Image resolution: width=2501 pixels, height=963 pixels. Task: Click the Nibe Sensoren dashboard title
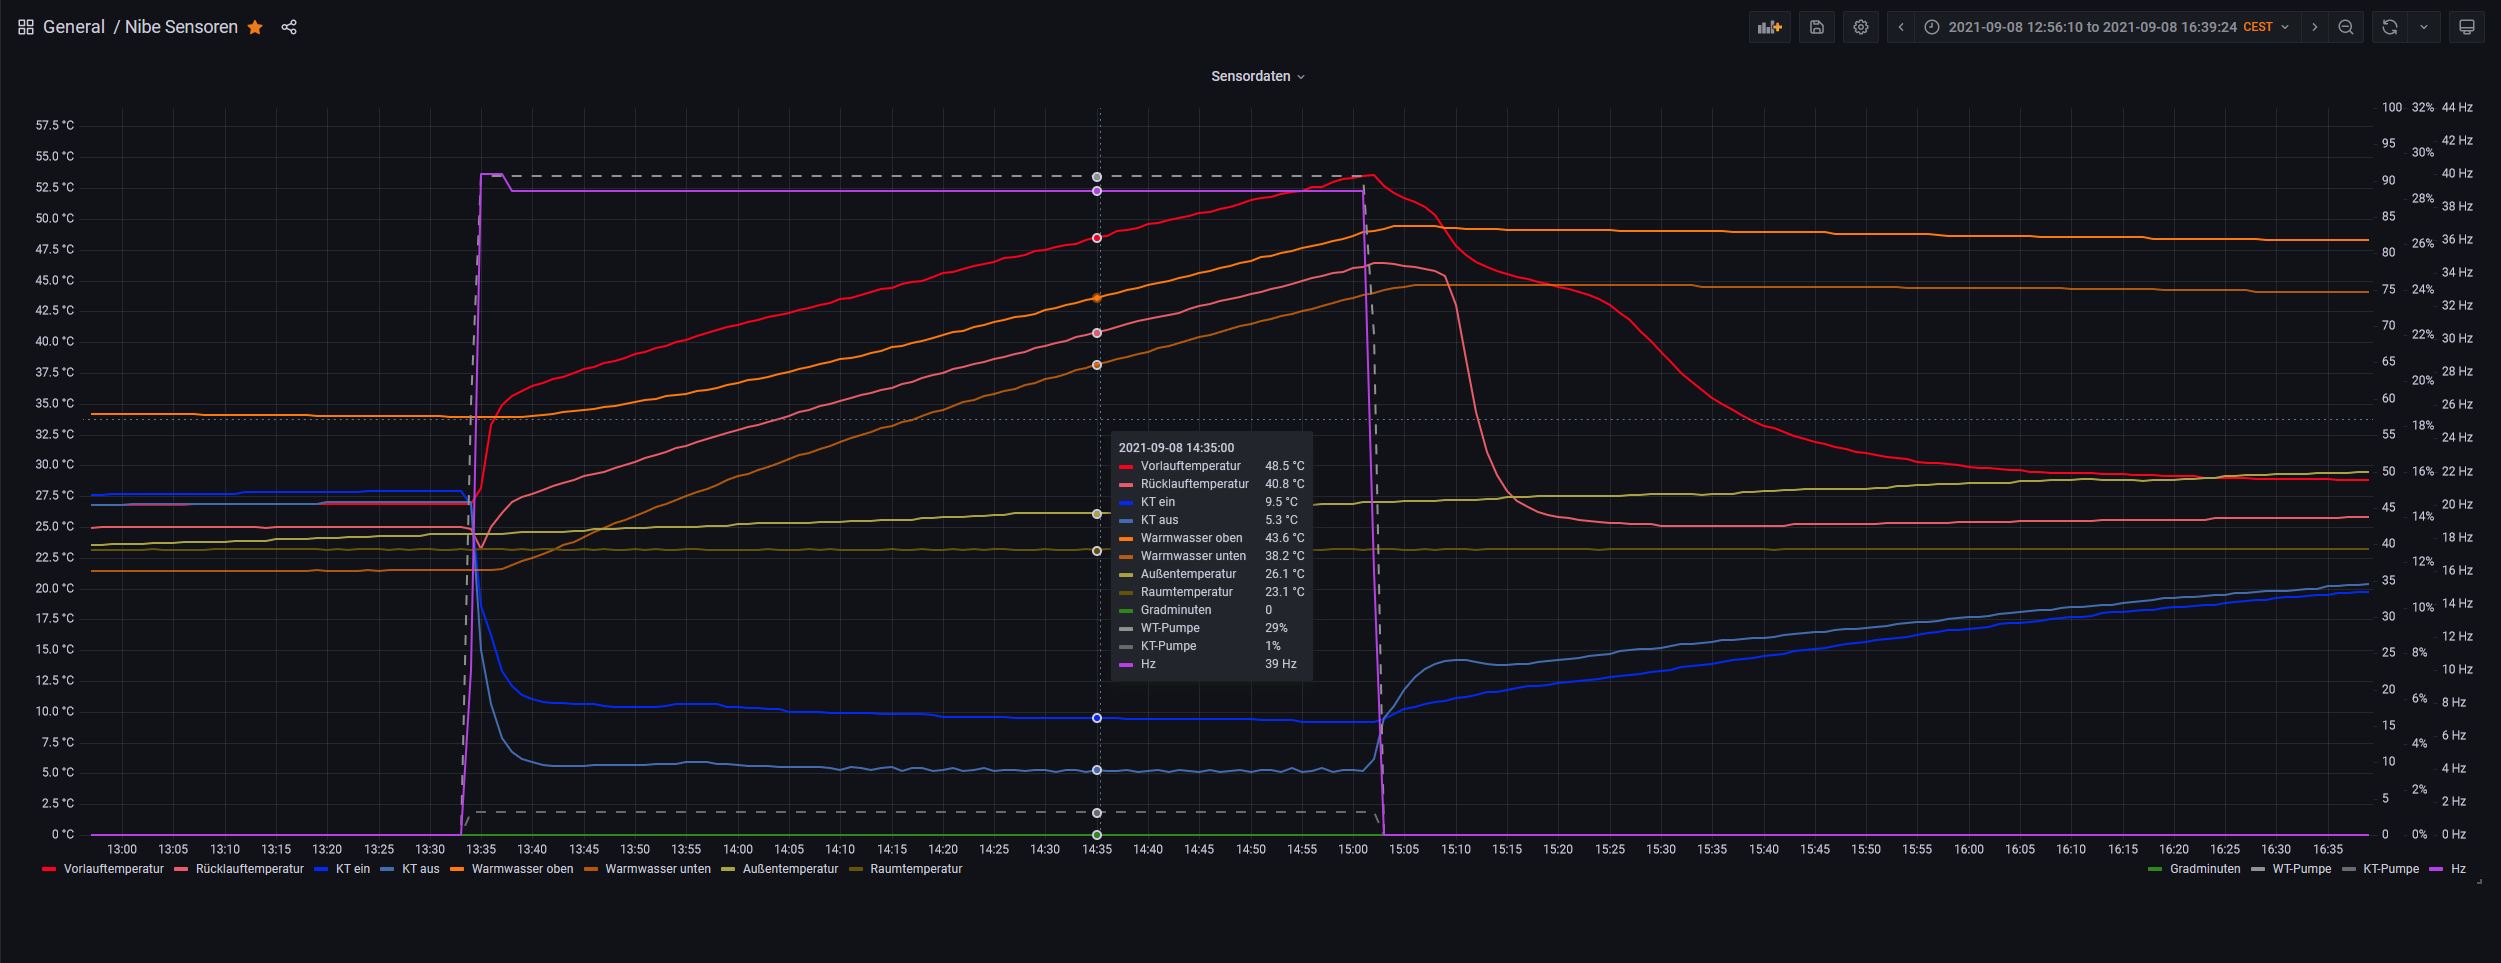(x=181, y=27)
